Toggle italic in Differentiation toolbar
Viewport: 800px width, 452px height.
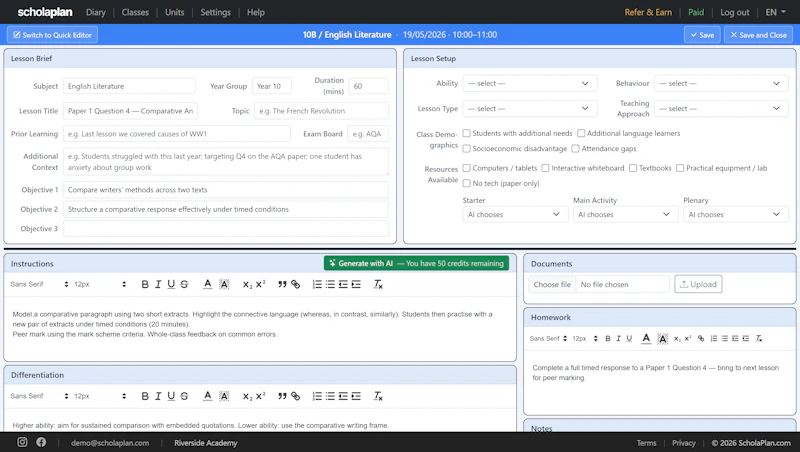coord(158,396)
